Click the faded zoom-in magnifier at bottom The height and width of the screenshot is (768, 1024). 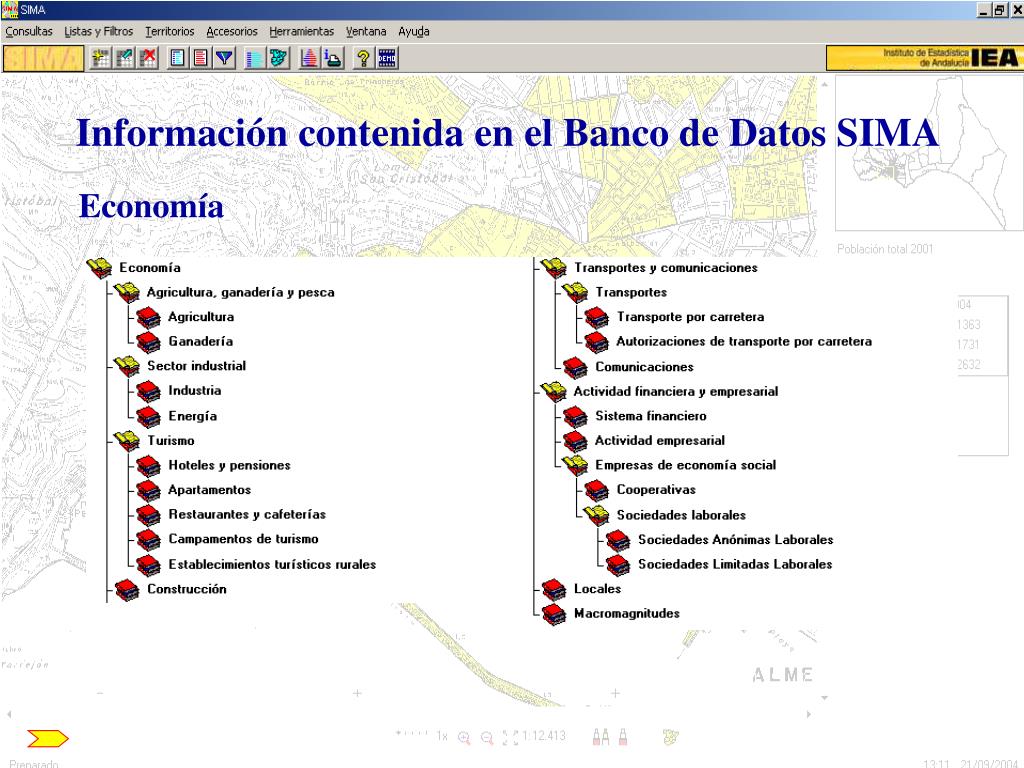pos(464,737)
